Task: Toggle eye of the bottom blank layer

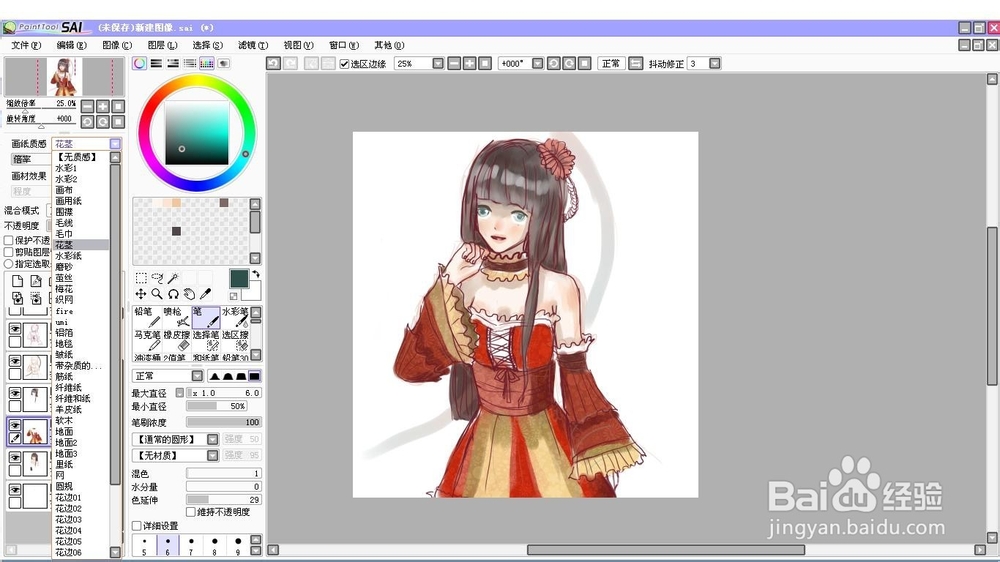Action: pos(15,490)
